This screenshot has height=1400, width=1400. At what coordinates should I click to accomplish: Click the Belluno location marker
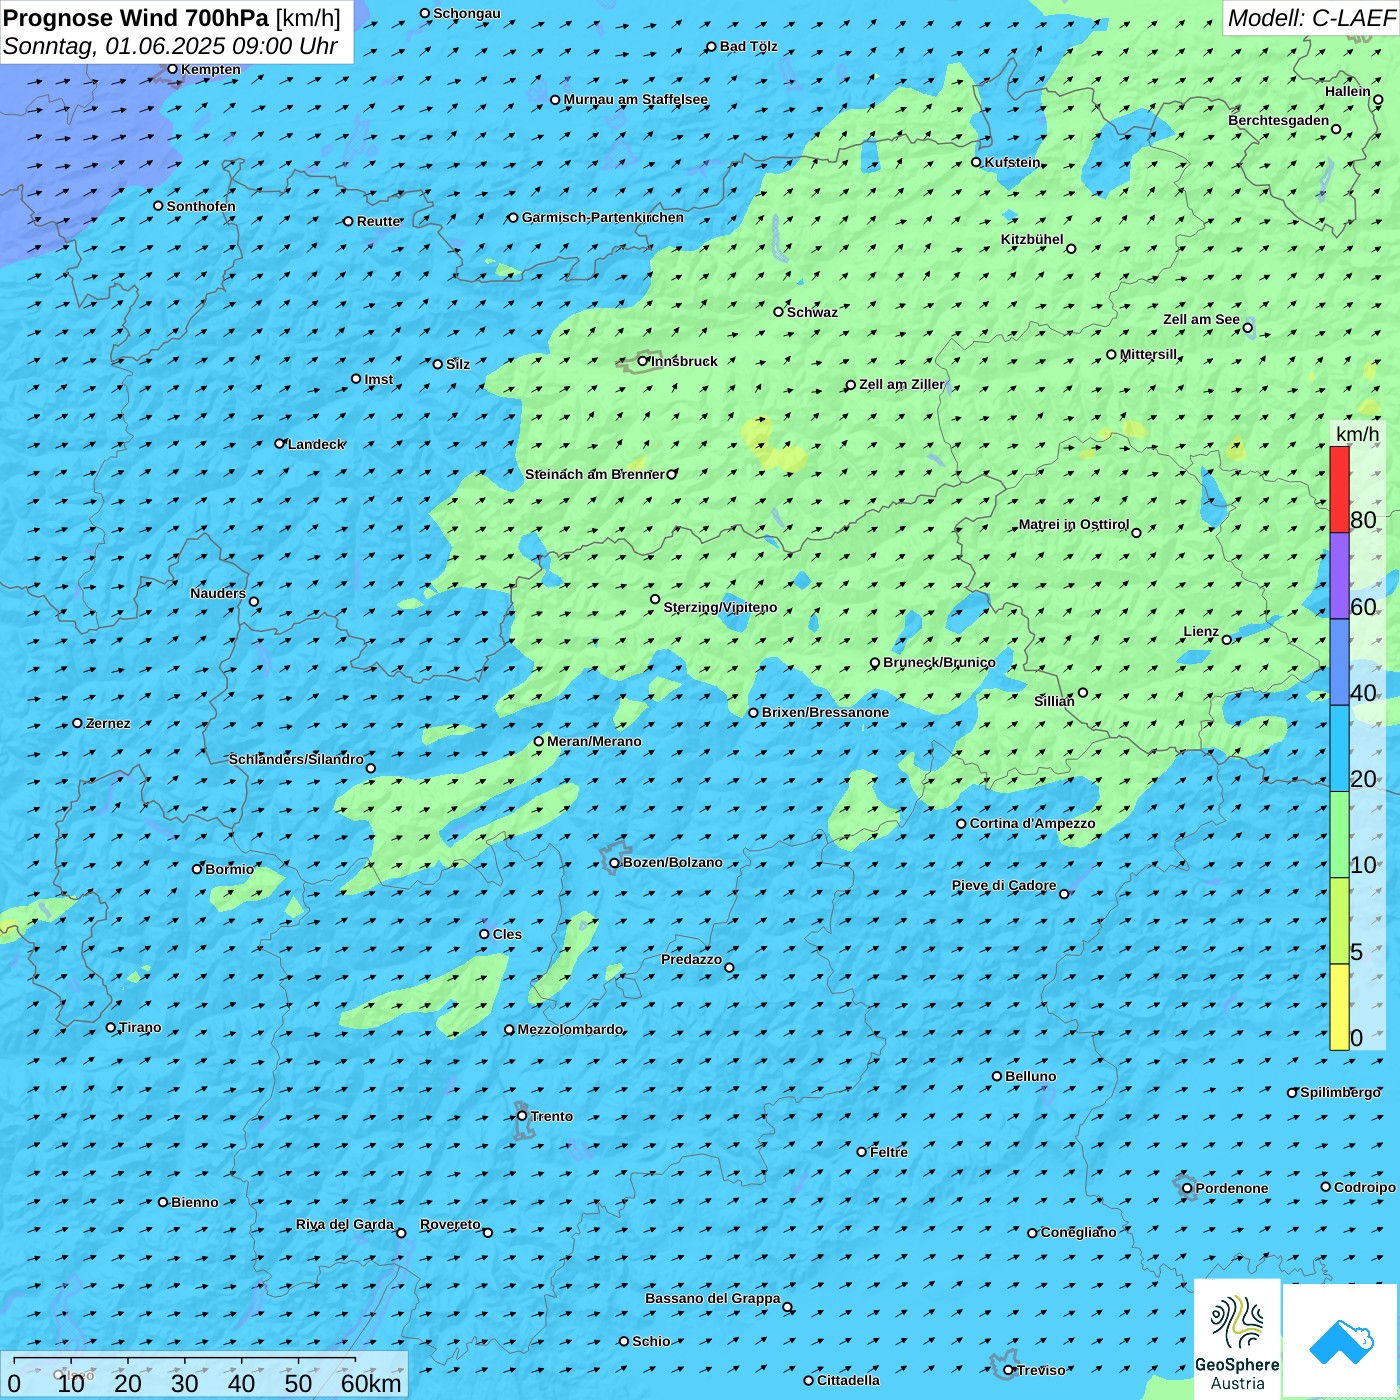pyautogui.click(x=997, y=1076)
